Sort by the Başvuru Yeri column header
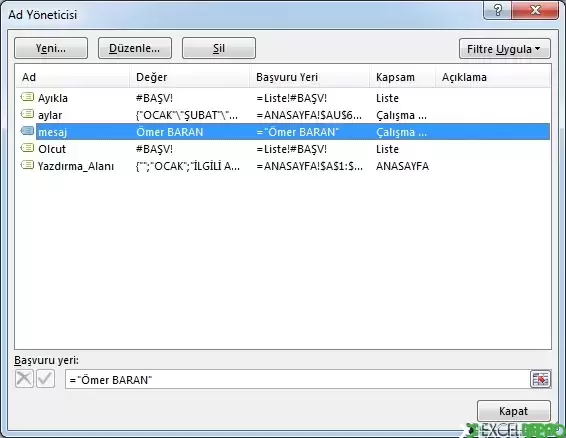 click(x=310, y=77)
